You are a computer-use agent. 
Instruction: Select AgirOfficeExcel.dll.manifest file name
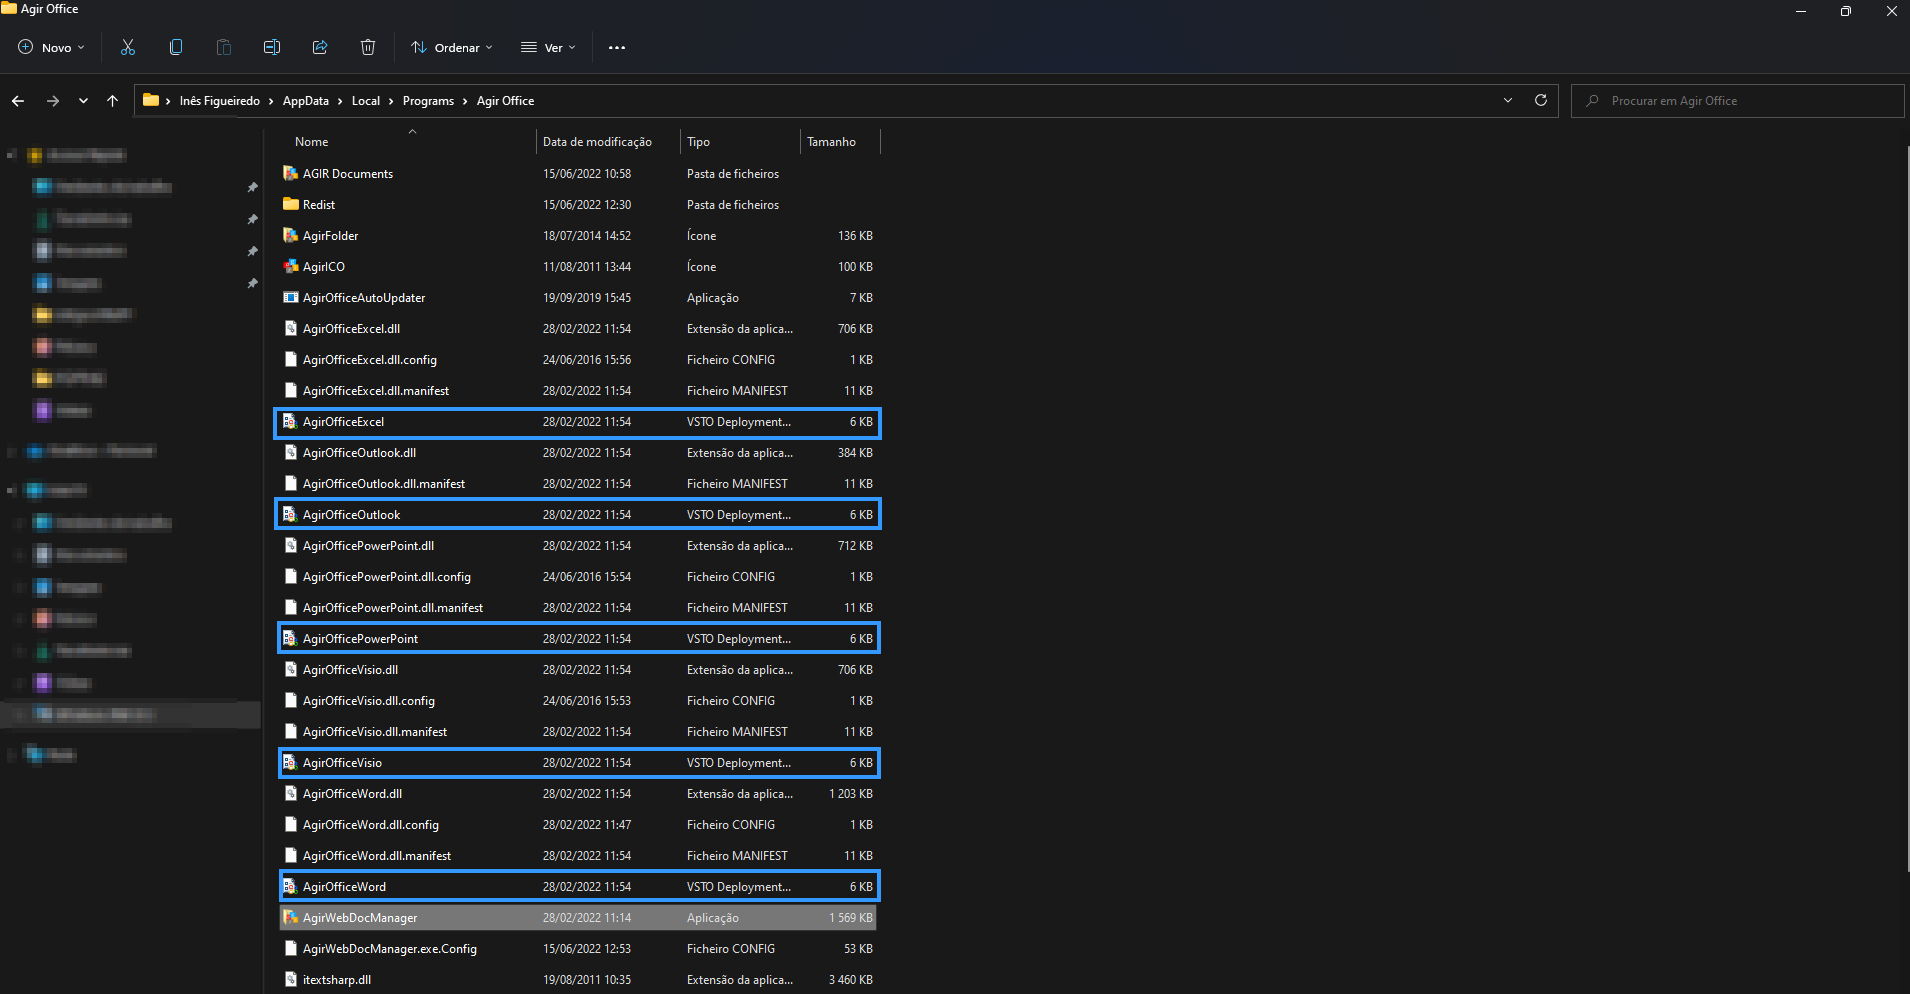click(x=376, y=390)
